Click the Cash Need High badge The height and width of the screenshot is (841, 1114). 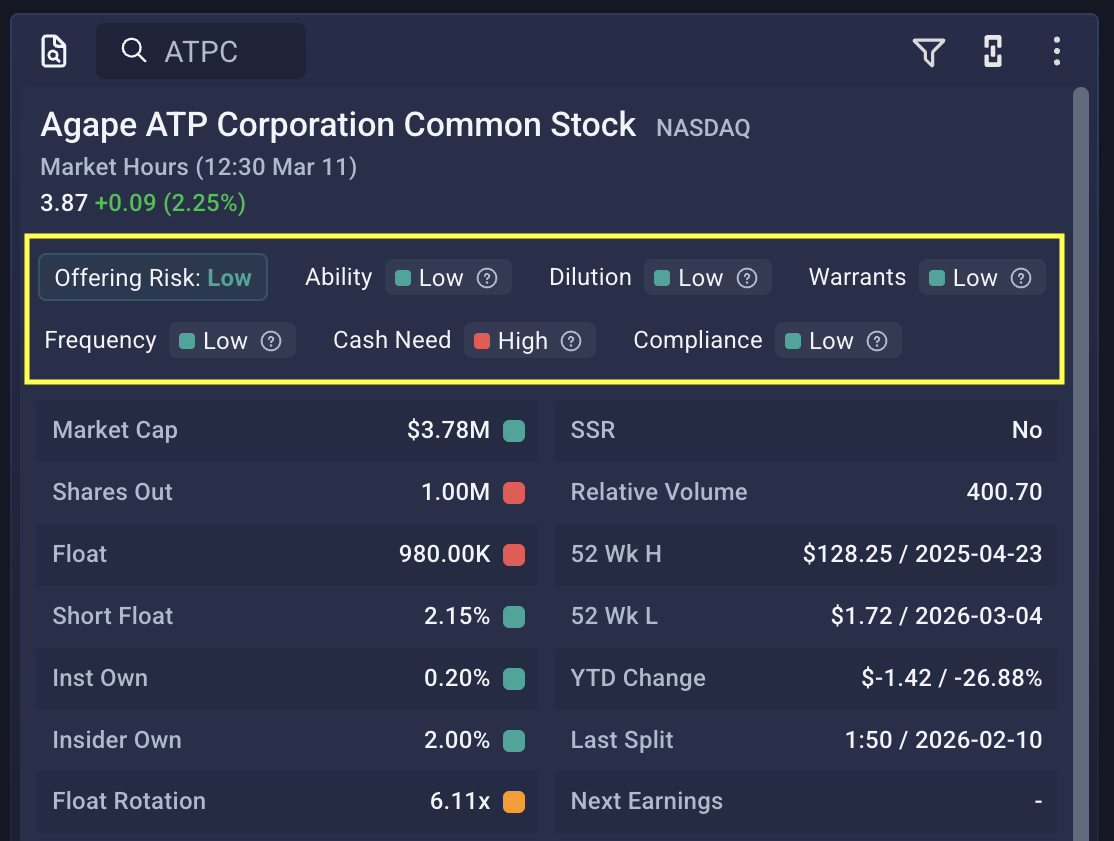511,341
